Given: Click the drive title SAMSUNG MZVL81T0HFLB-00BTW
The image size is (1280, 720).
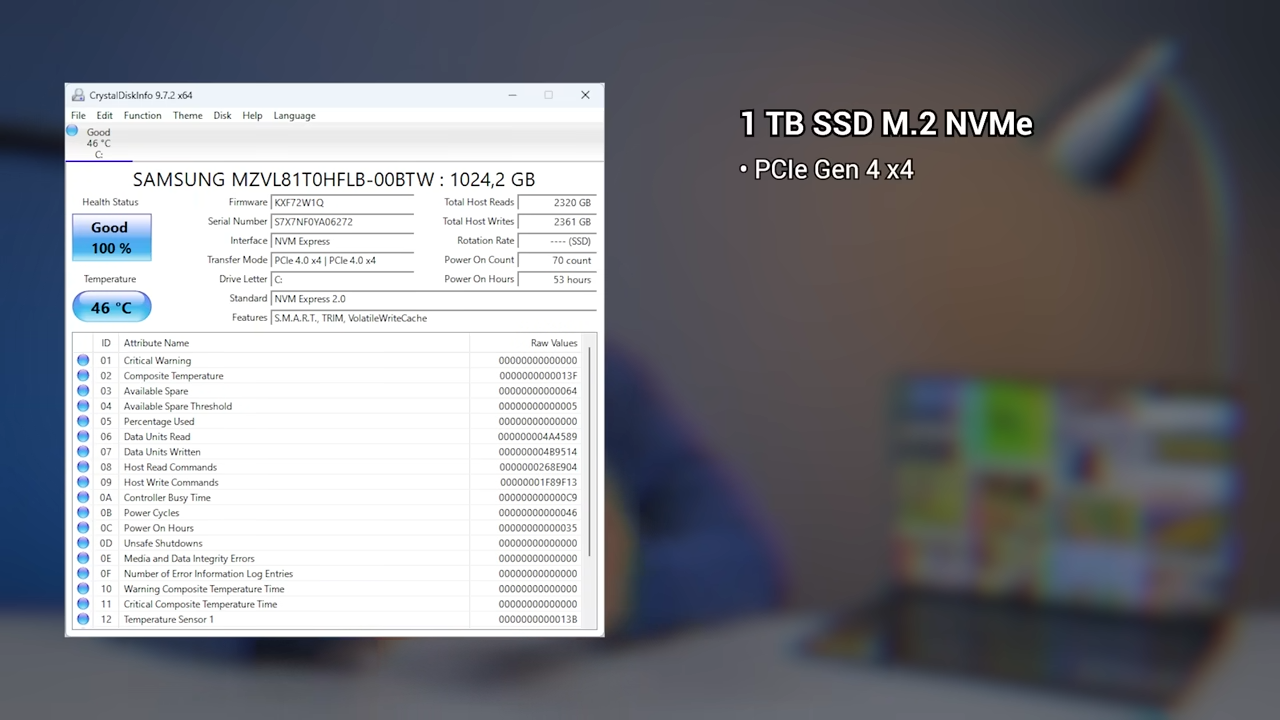Looking at the screenshot, I should [334, 180].
